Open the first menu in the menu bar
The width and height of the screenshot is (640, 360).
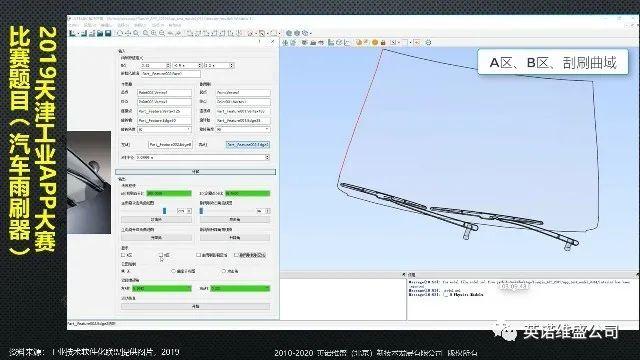coord(72,25)
